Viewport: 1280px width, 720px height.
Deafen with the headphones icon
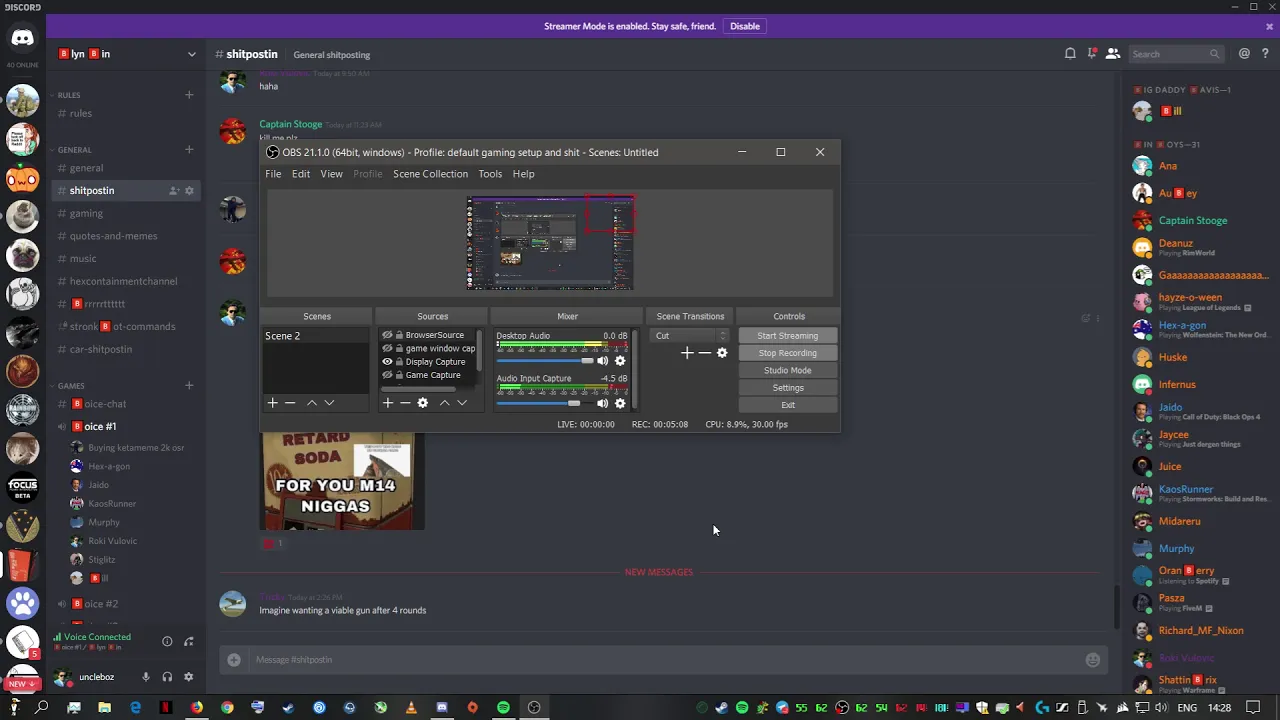167,677
